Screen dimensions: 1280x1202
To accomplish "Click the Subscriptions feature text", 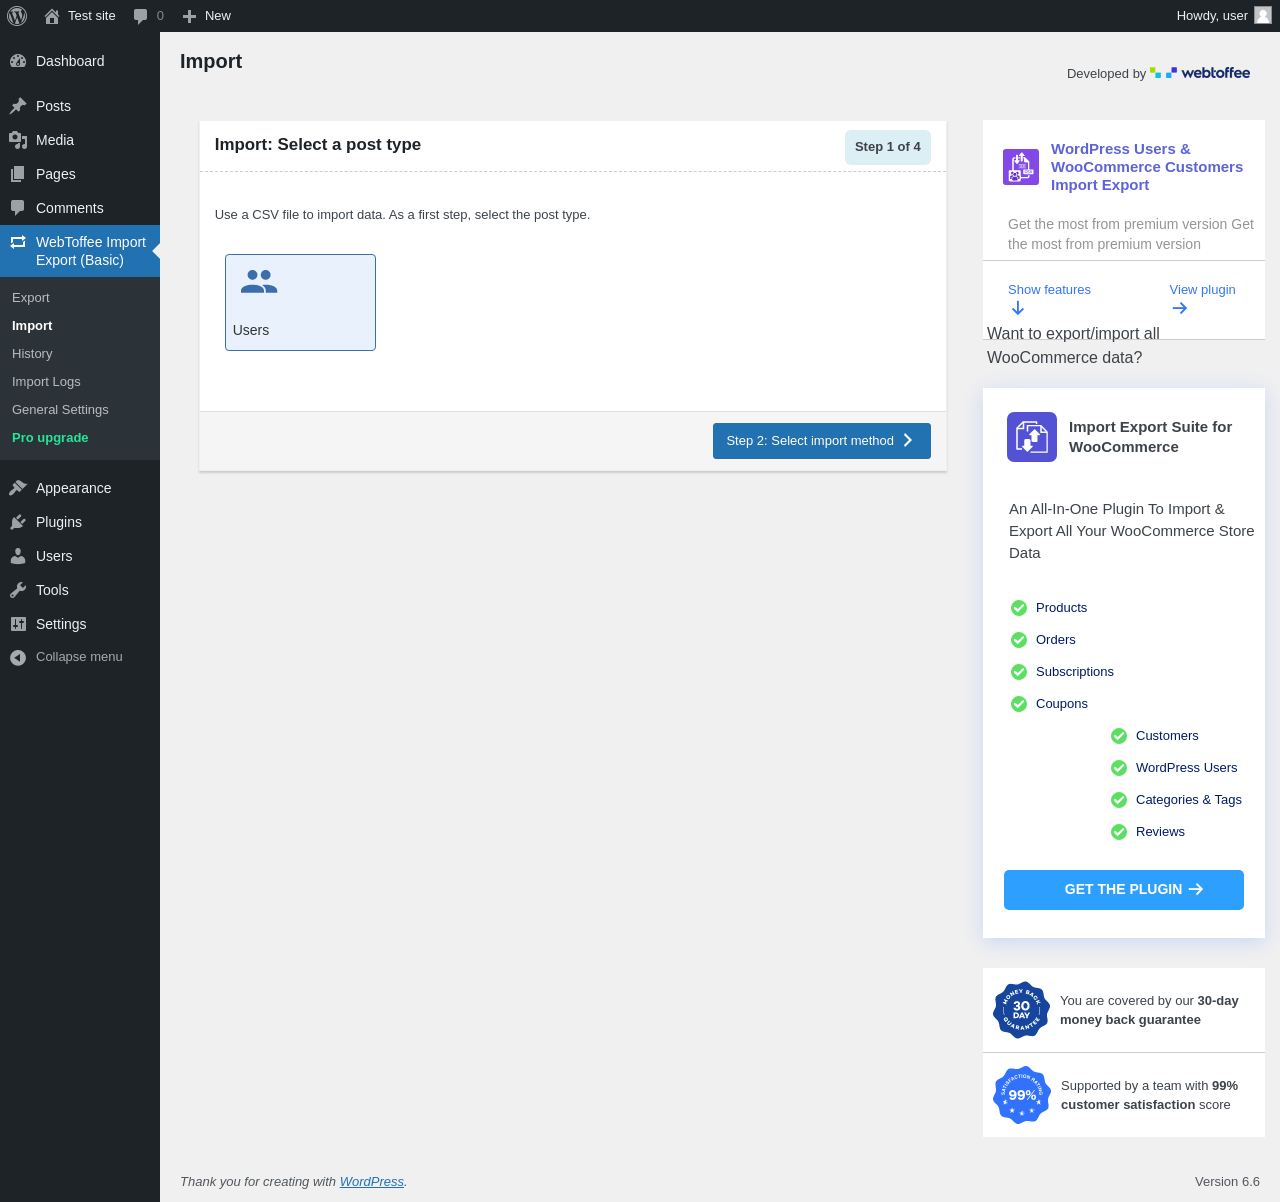I will [1075, 672].
